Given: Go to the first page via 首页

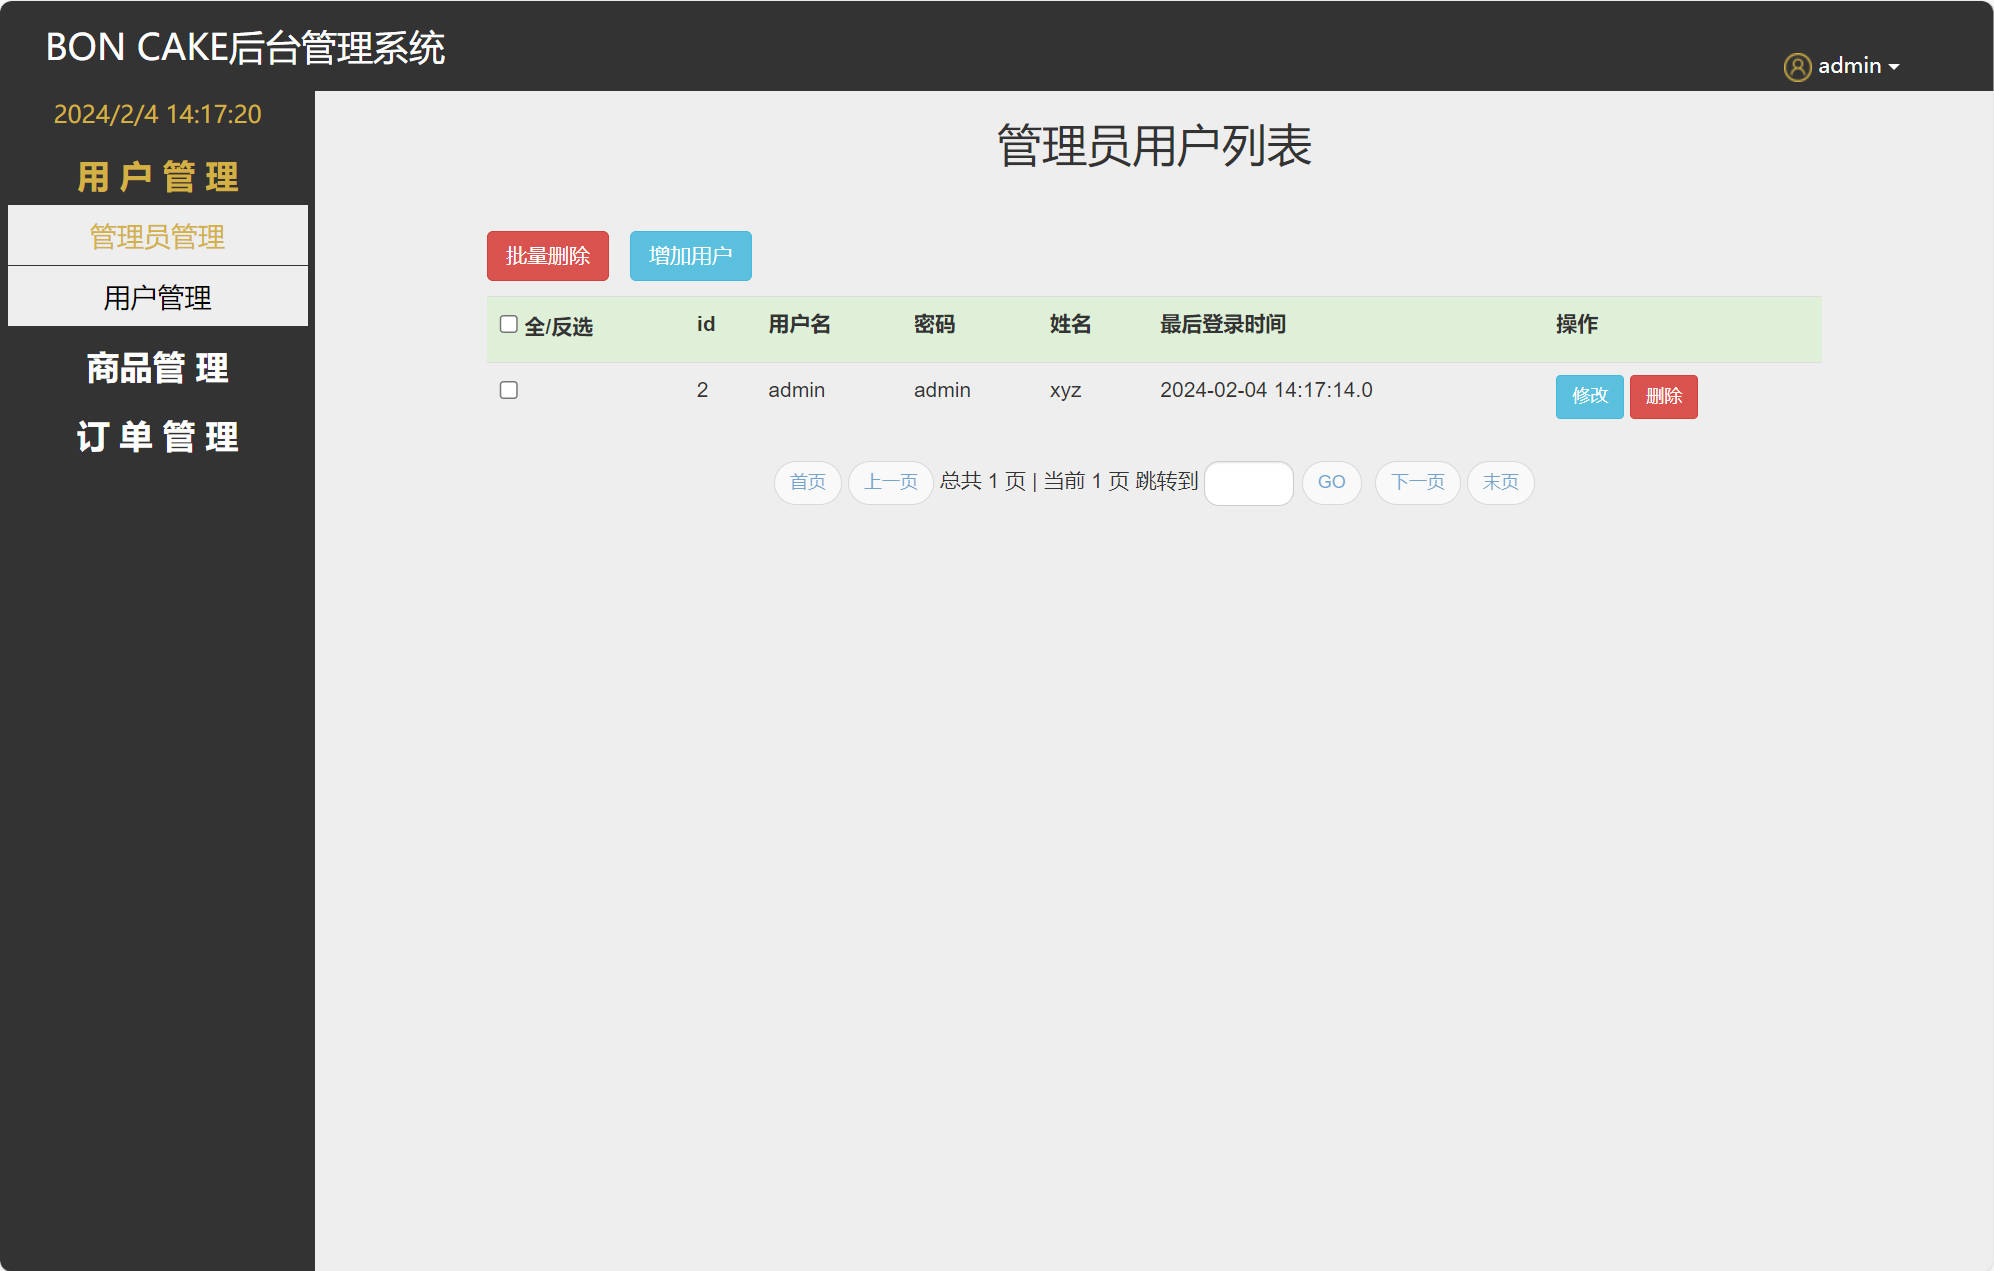Looking at the screenshot, I should (x=807, y=483).
